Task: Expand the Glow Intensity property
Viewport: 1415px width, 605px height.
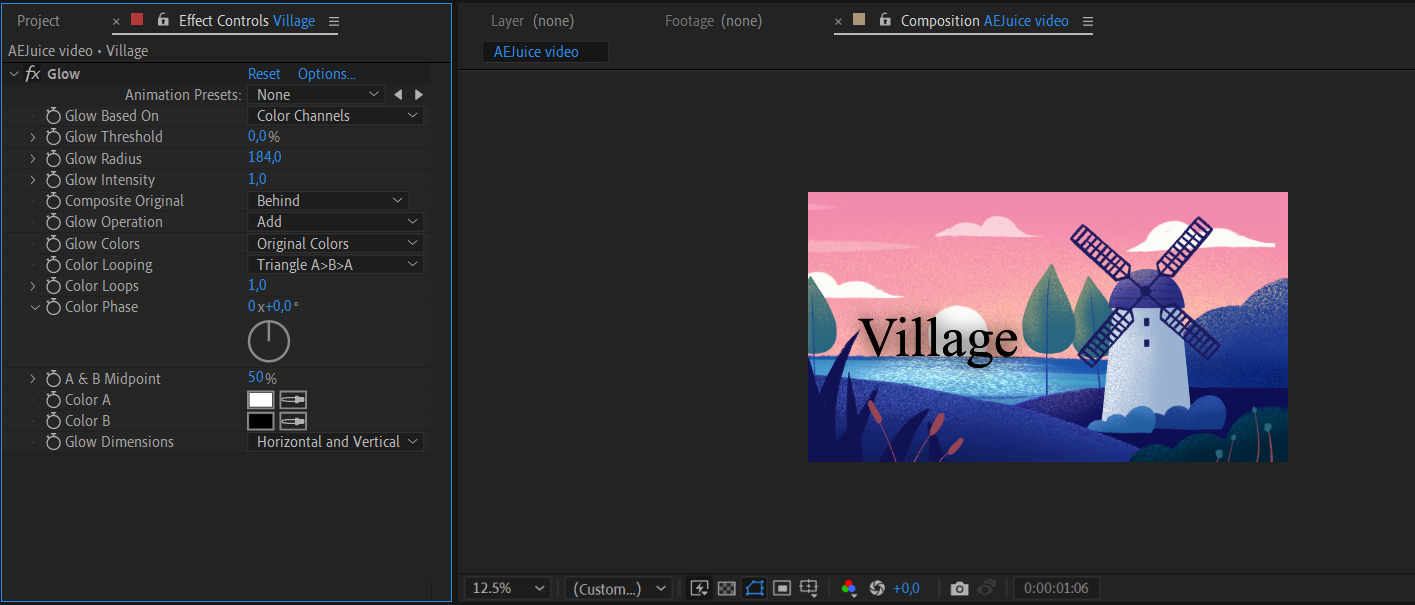Action: [32, 180]
